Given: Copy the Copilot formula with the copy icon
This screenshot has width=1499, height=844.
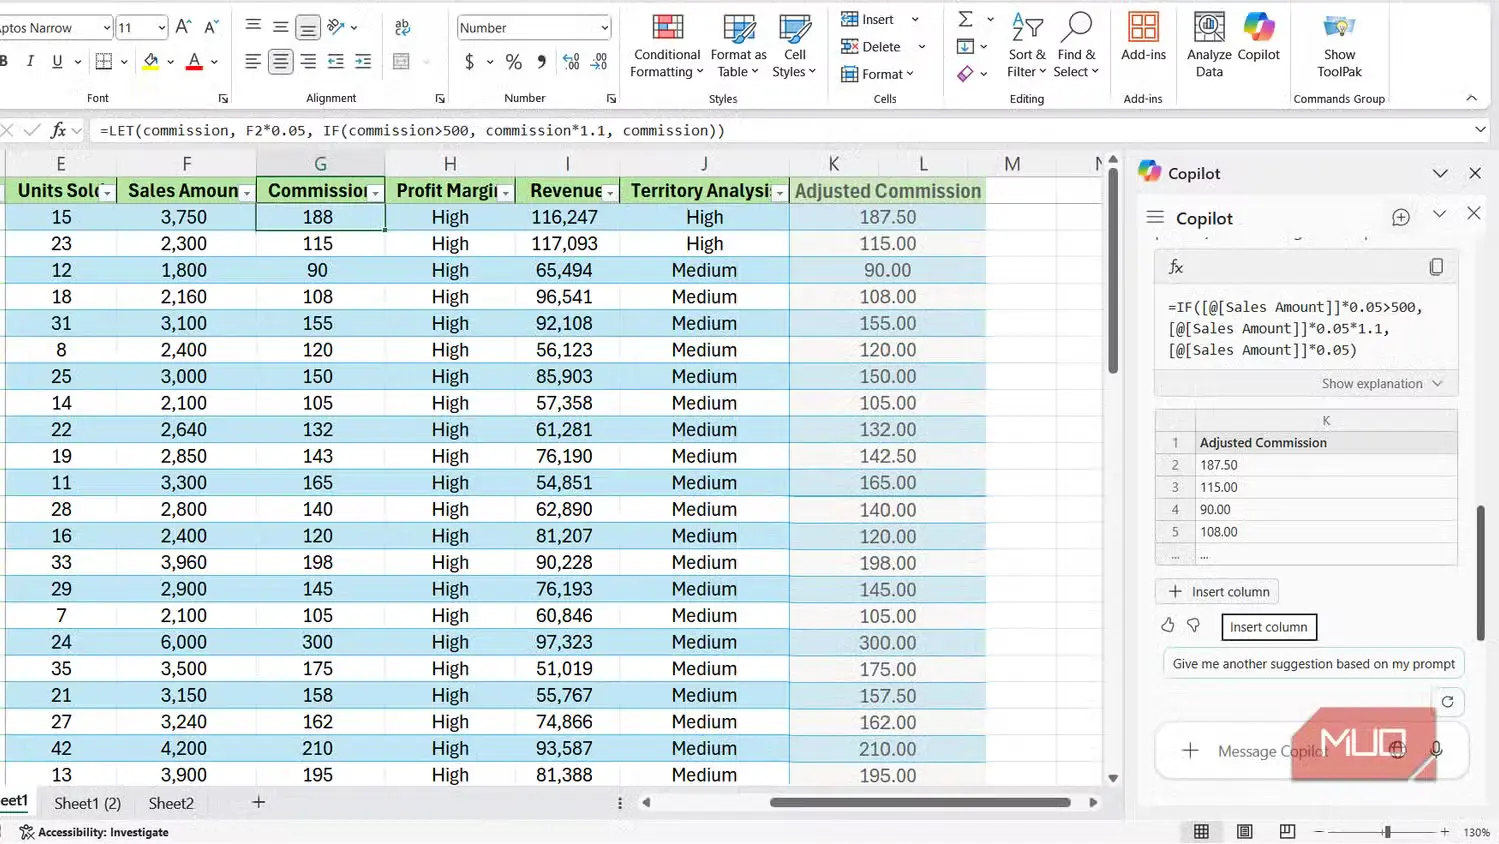Looking at the screenshot, I should click(x=1436, y=267).
